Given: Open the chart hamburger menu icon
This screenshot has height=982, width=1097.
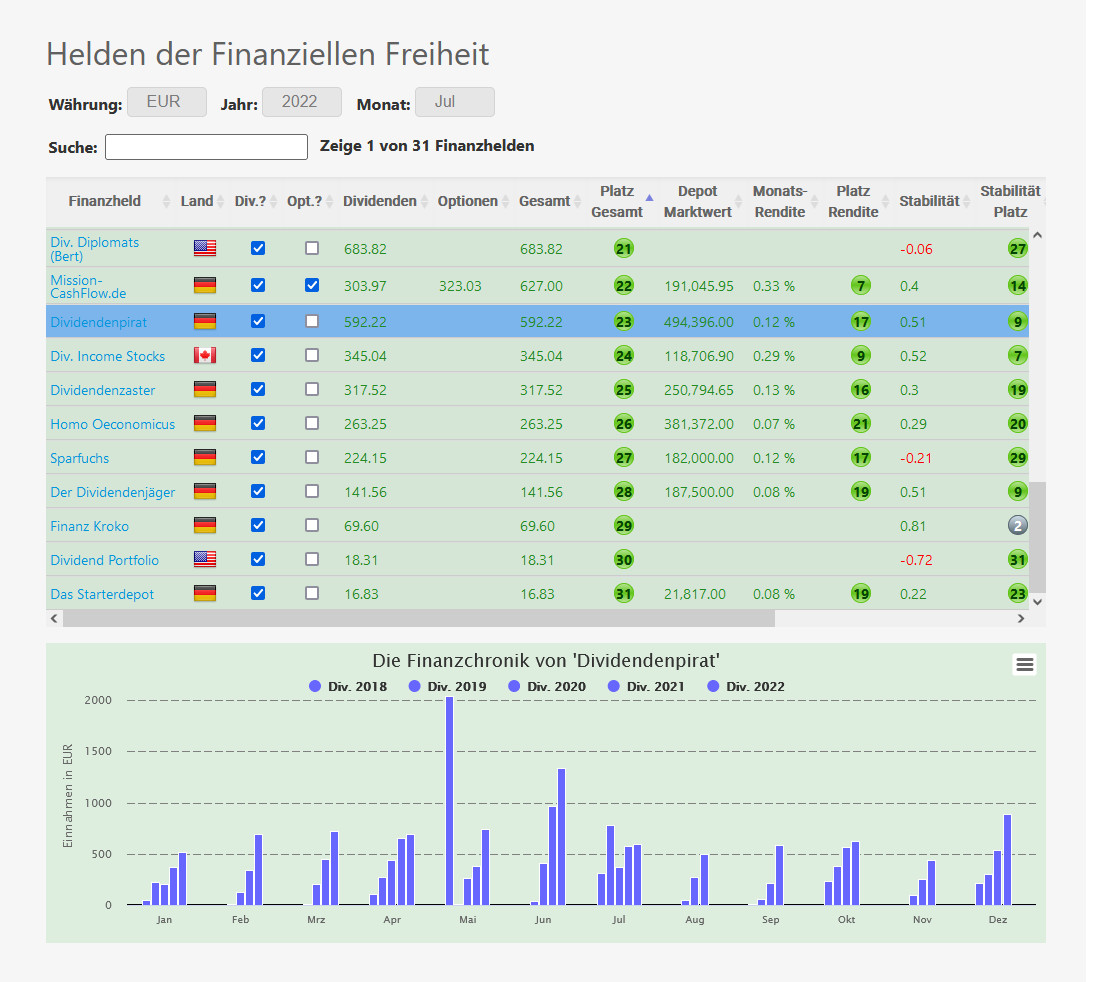Looking at the screenshot, I should tap(1024, 665).
